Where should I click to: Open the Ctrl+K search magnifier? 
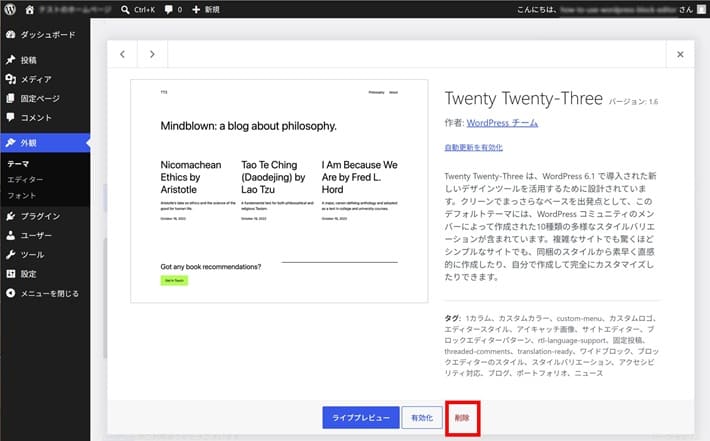(125, 10)
